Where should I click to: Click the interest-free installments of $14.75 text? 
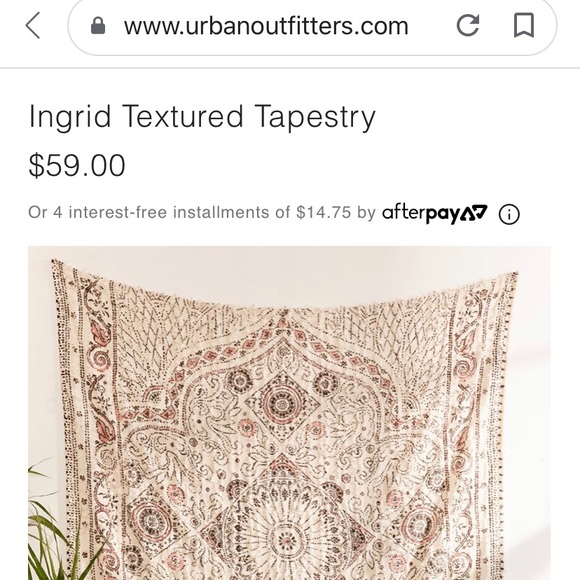coord(209,212)
